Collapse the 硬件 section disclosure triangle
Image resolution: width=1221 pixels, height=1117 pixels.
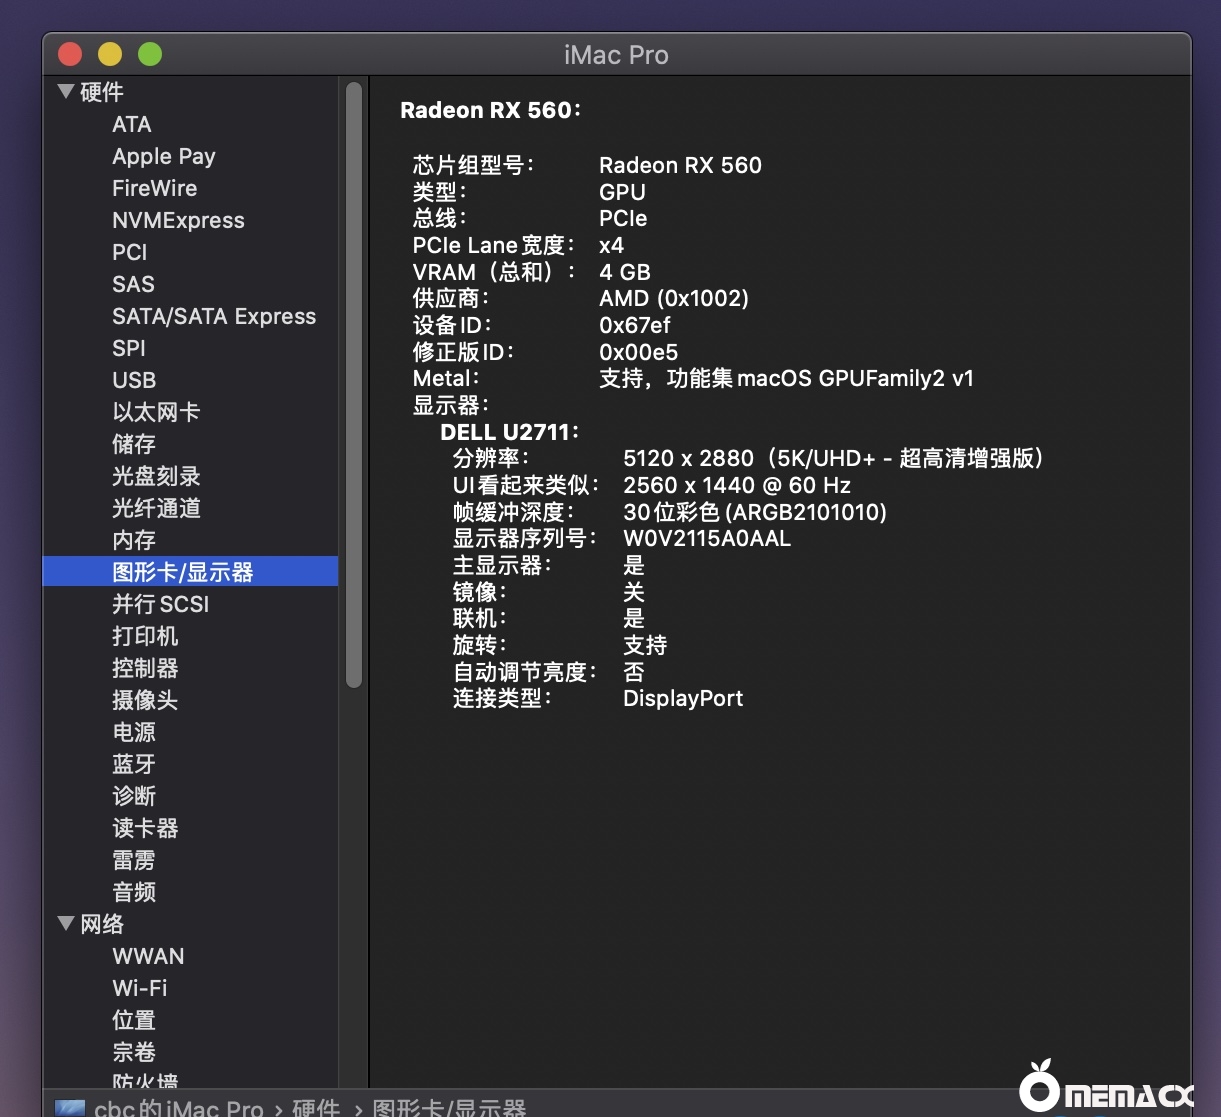[x=66, y=92]
